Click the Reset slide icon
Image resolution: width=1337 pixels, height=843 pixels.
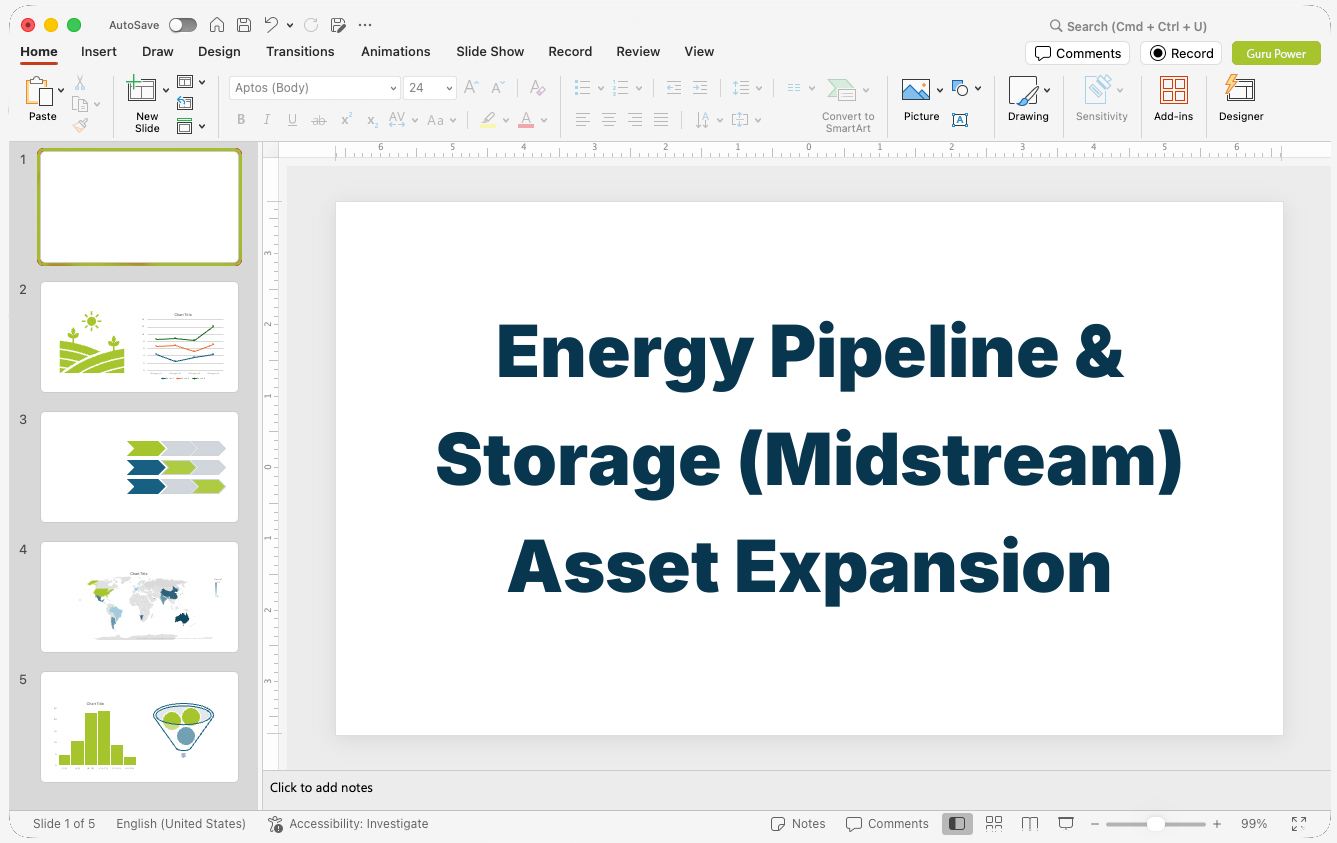coord(185,103)
